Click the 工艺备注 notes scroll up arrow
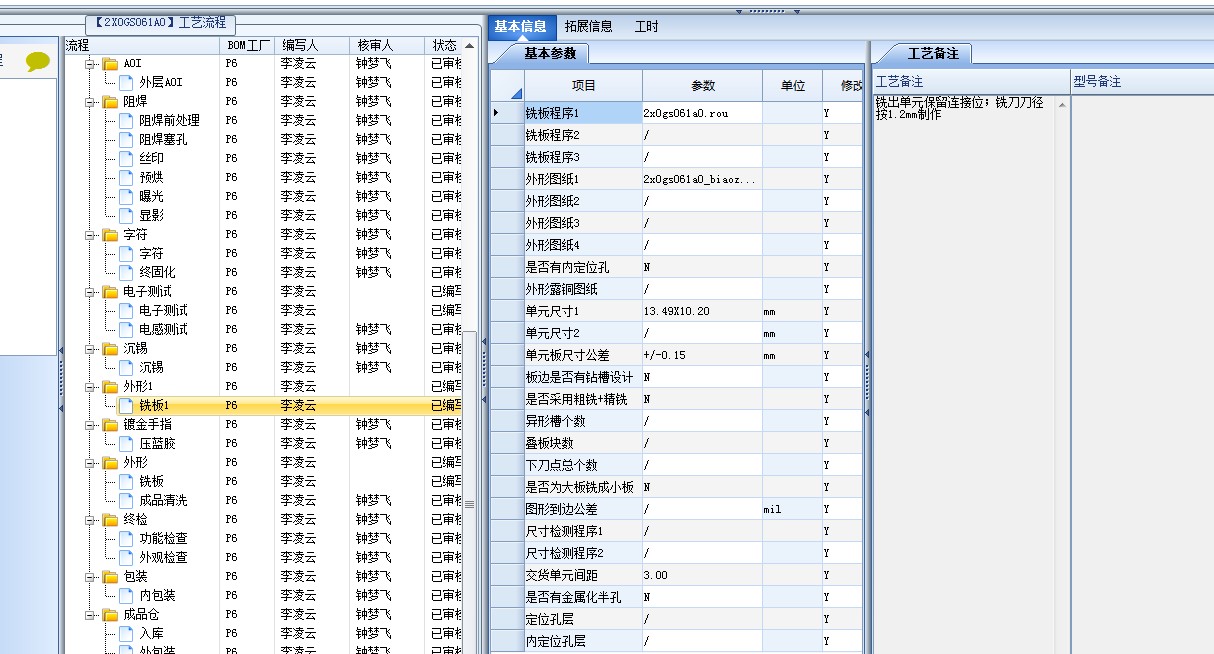The height and width of the screenshot is (654, 1214). [1062, 104]
